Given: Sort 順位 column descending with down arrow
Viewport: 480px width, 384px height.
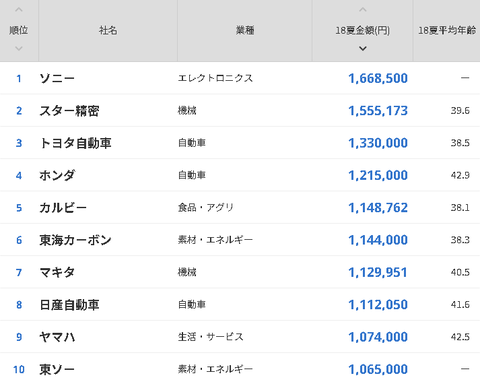Looking at the screenshot, I should click(x=19, y=49).
